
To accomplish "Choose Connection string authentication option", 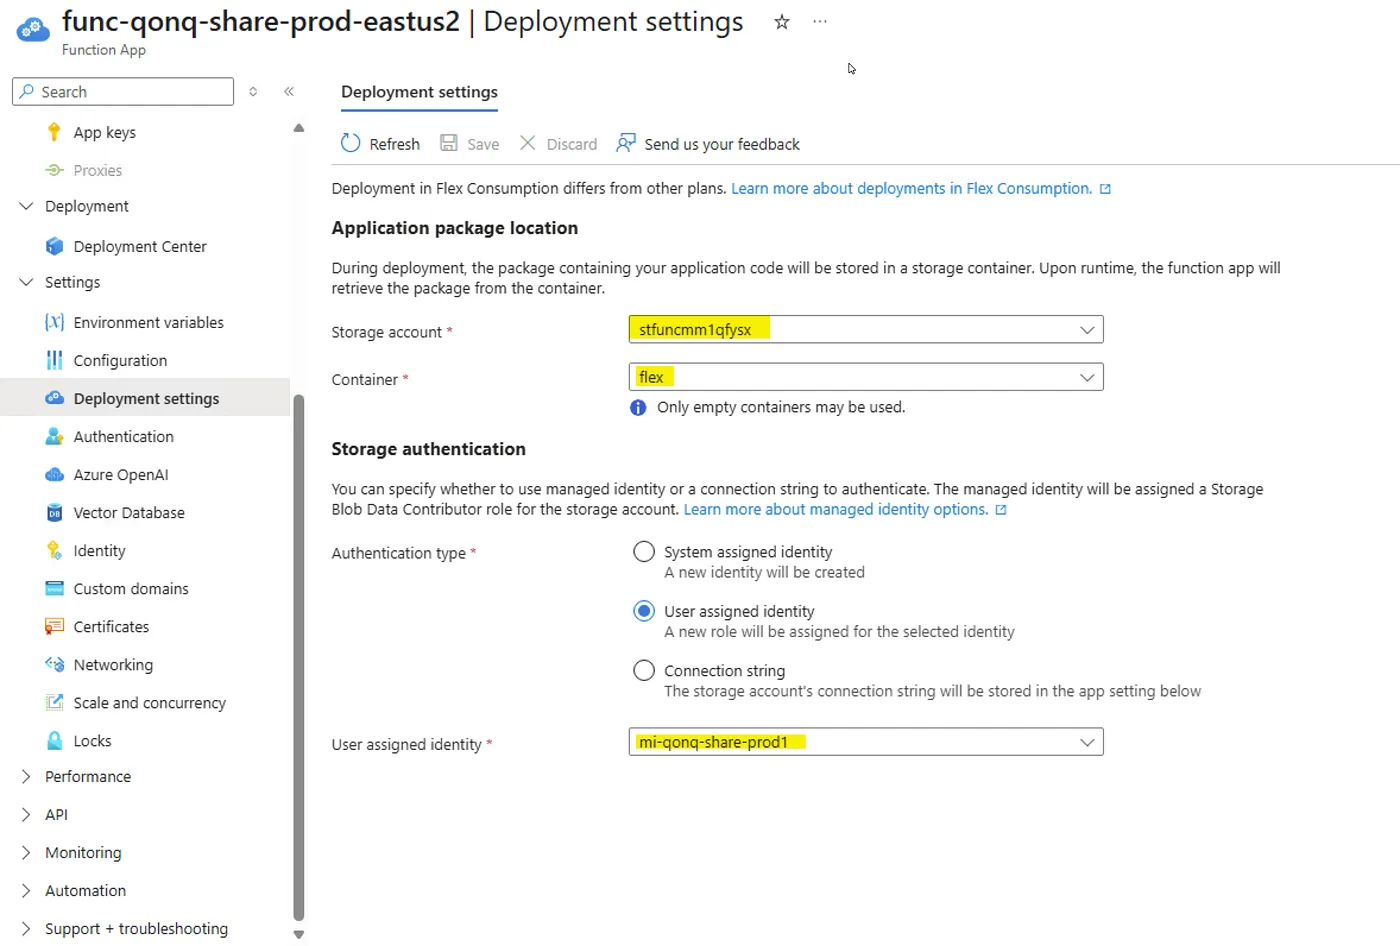I will 644,670.
